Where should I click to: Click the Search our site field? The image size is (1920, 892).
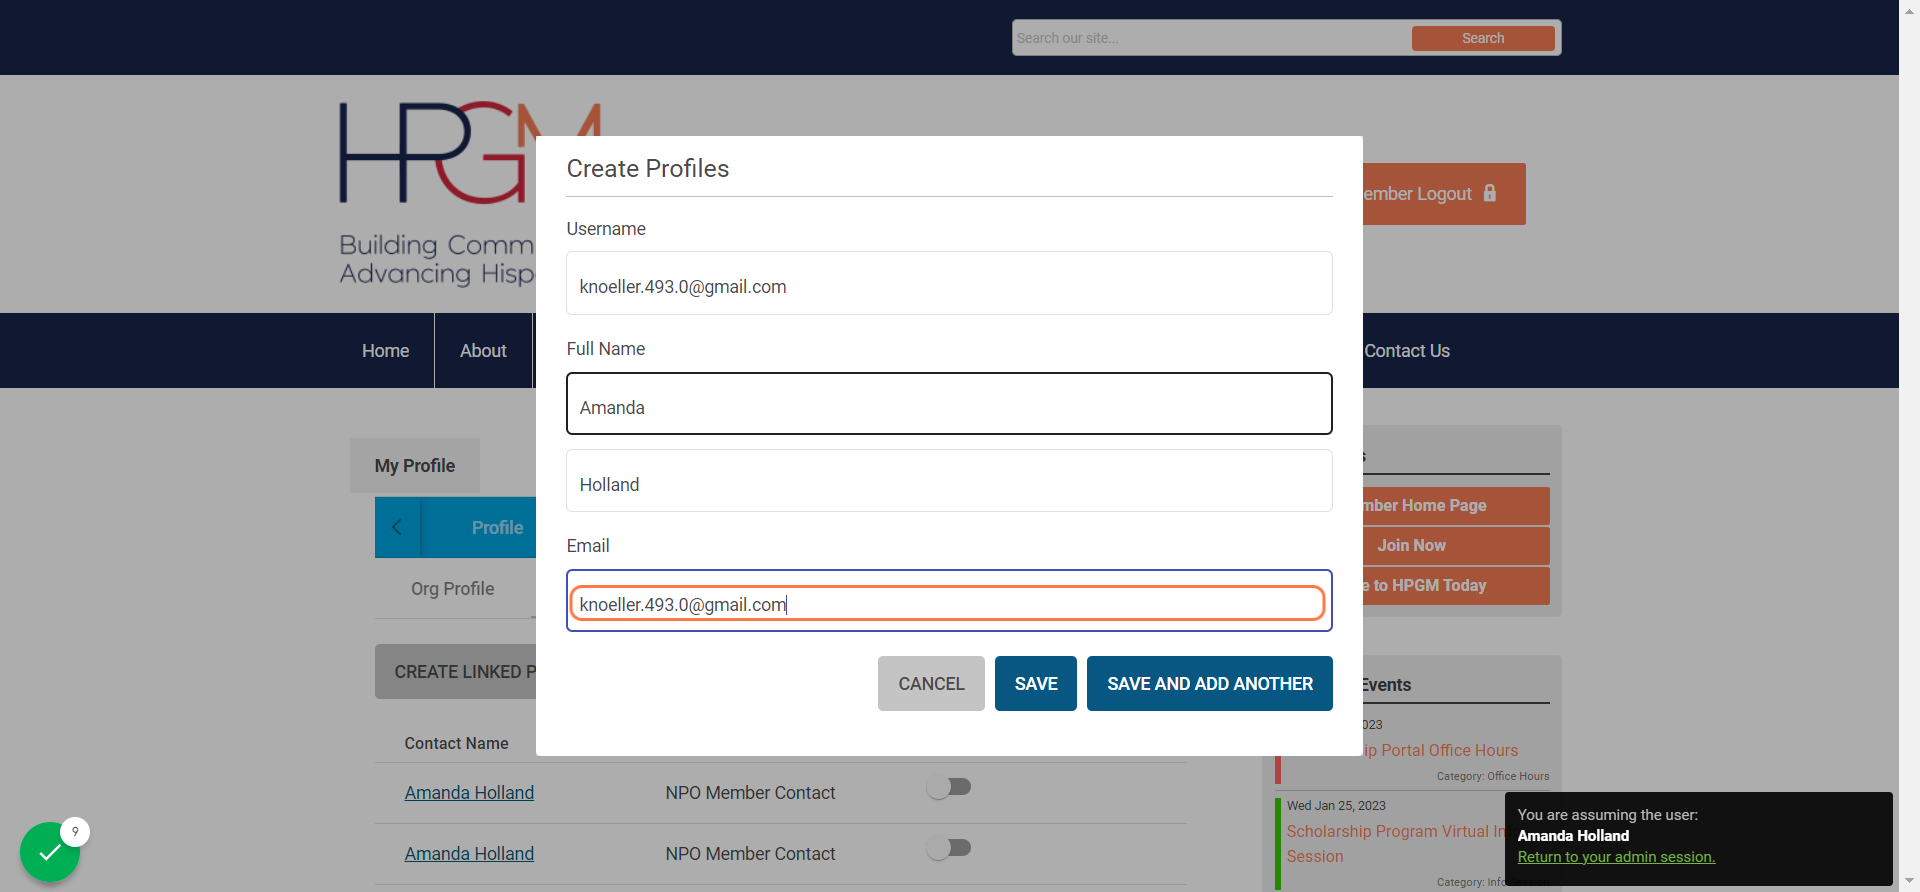coord(1211,38)
